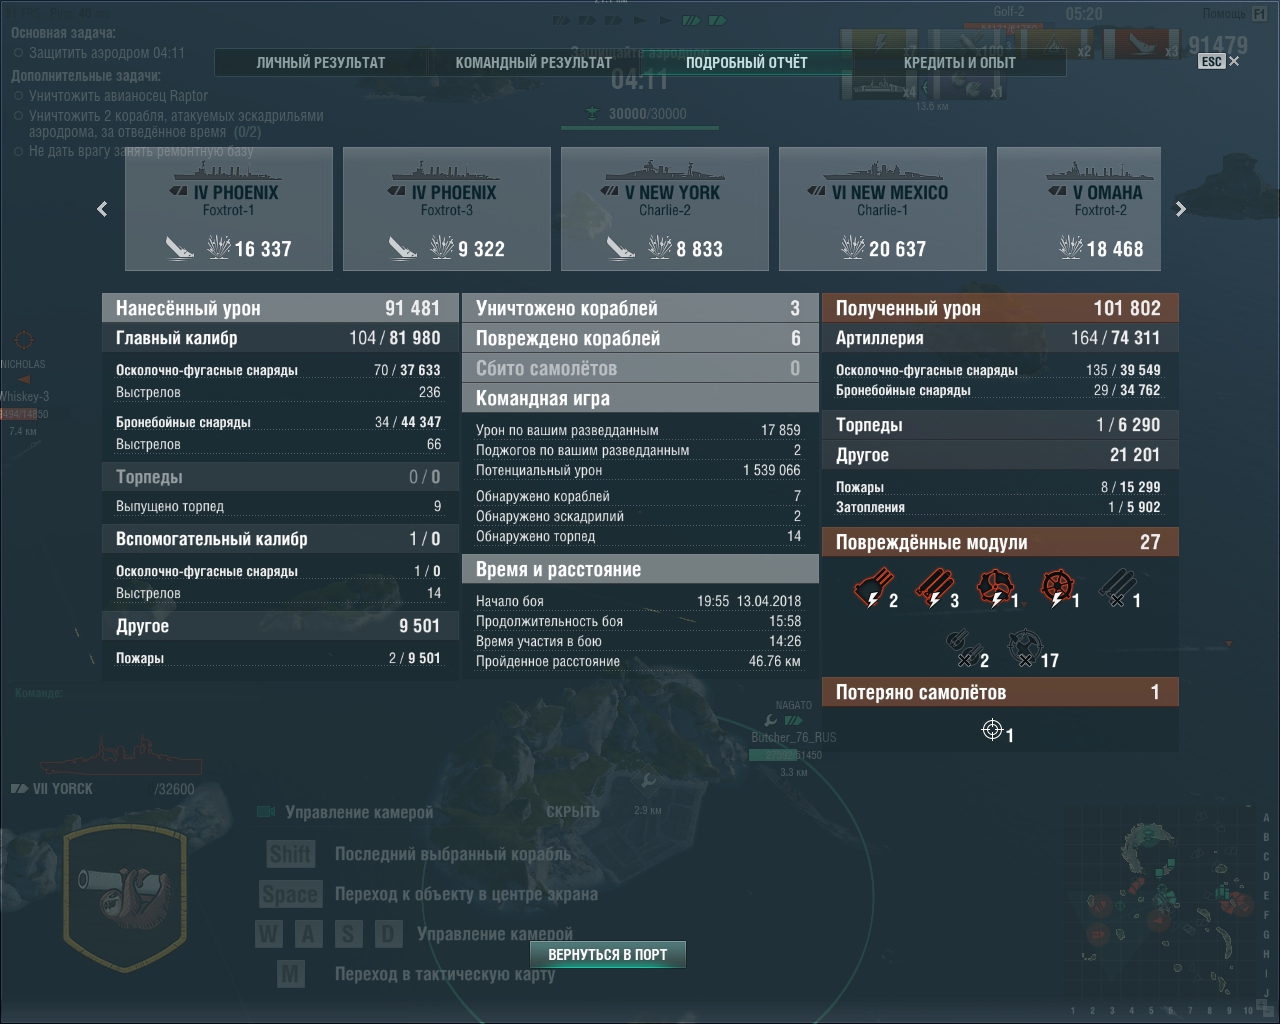1280x1024 pixels.
Task: Click damaged torpedo tubes module icon
Action: coord(934,588)
